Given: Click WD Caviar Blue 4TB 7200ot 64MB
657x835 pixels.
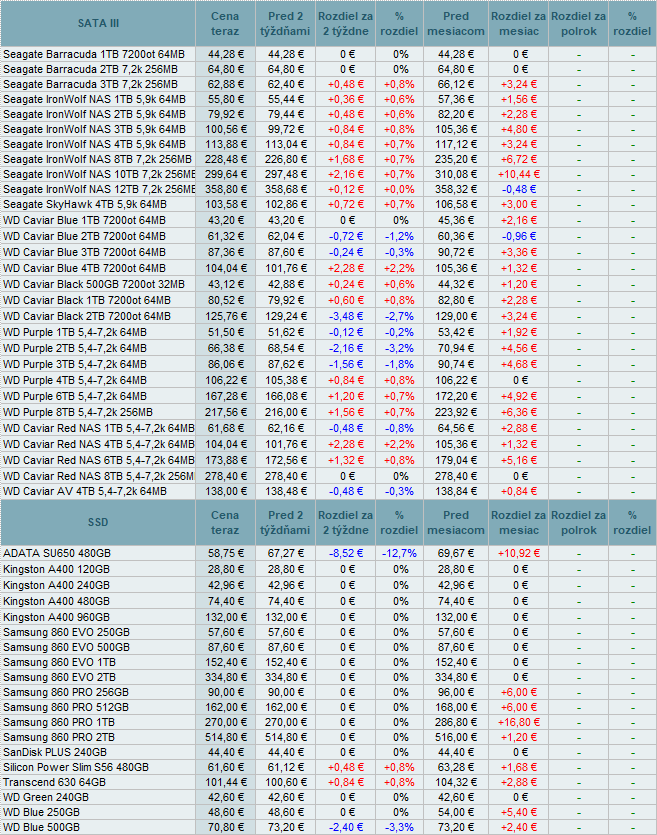Looking at the screenshot, I should pos(84,268).
